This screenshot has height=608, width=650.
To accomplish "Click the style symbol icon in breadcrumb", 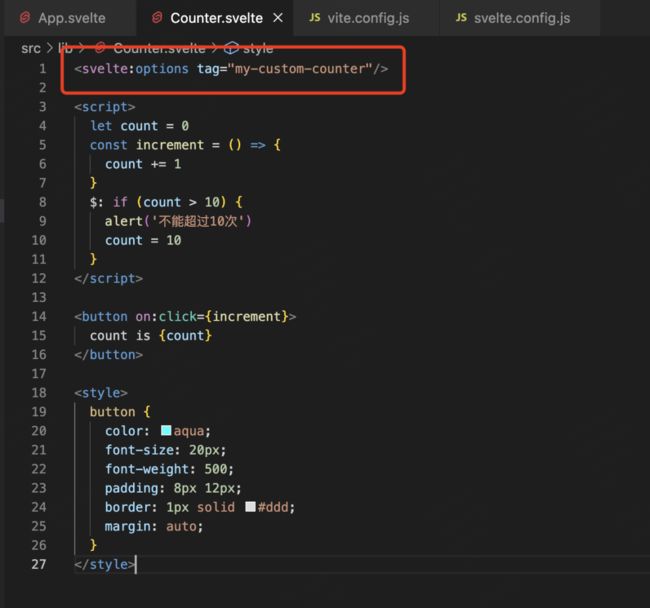I will [231, 48].
